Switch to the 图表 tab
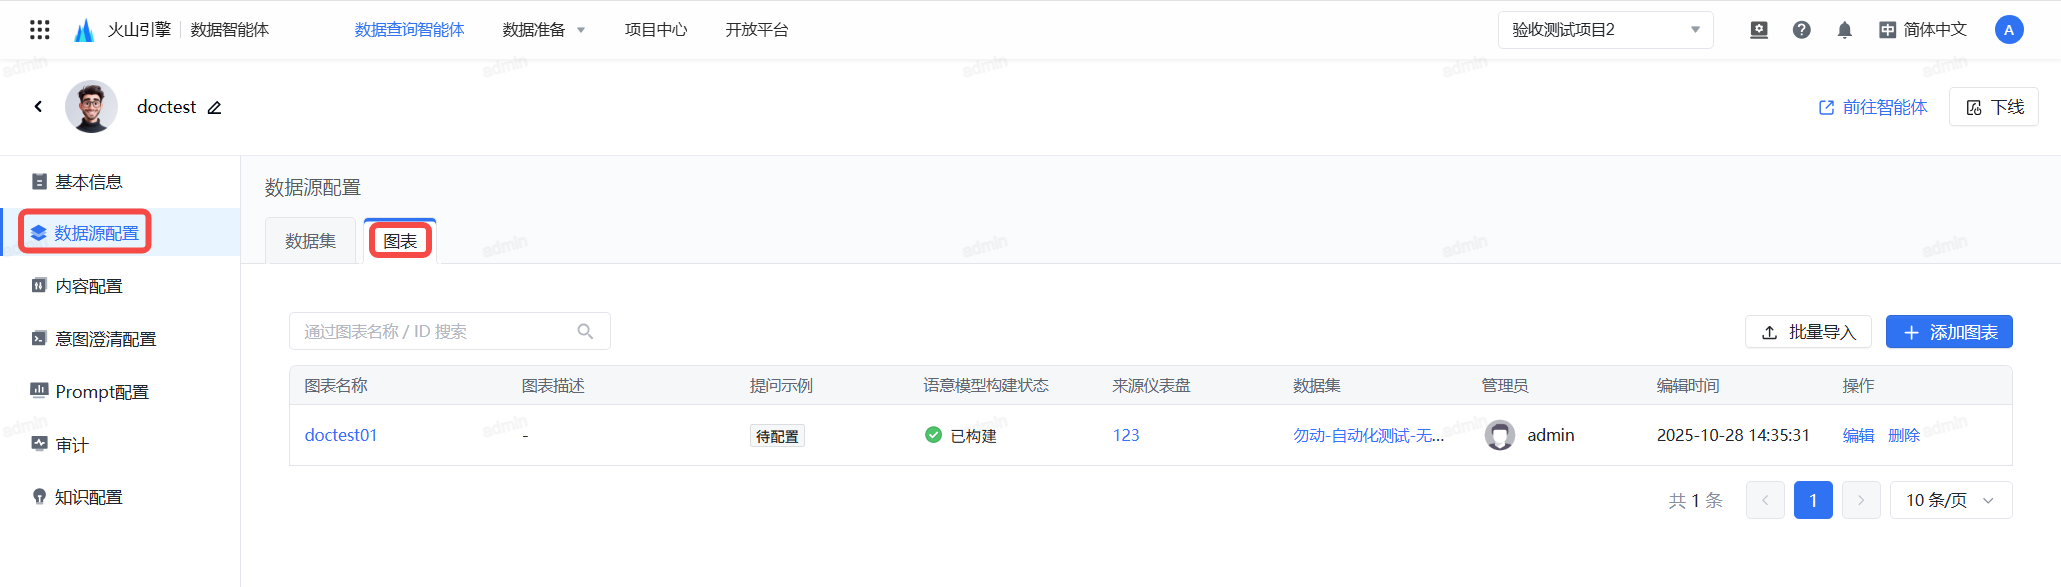Screen dimensions: 2061x587 click(400, 241)
